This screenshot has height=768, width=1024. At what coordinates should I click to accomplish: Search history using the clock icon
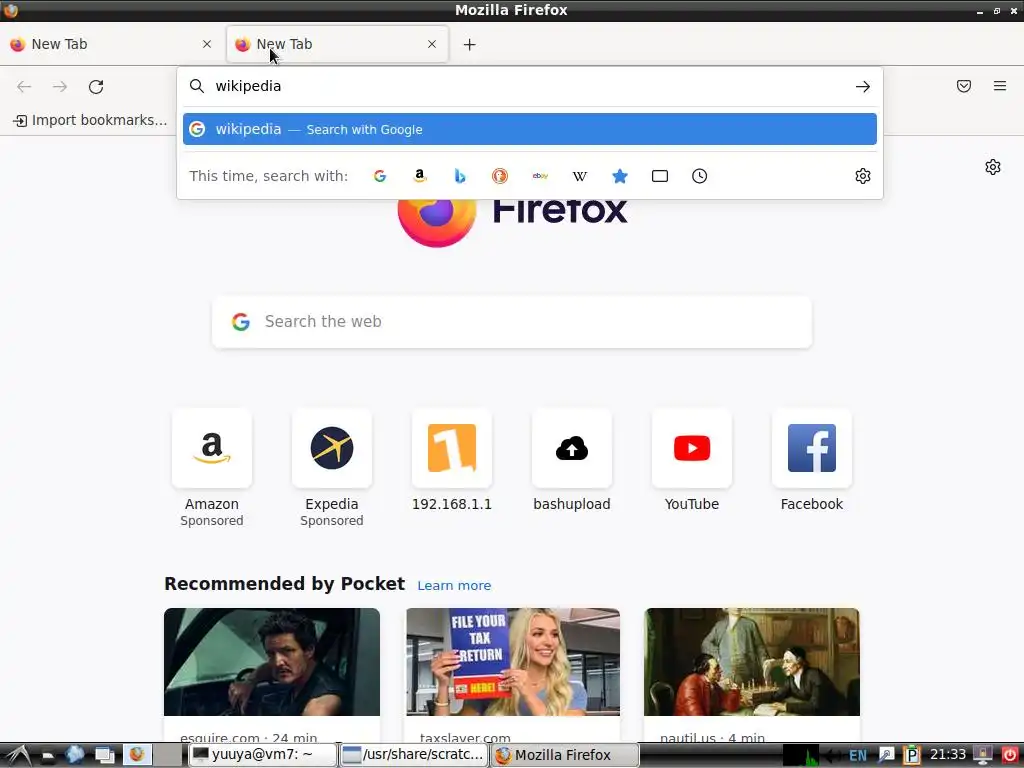pos(699,176)
